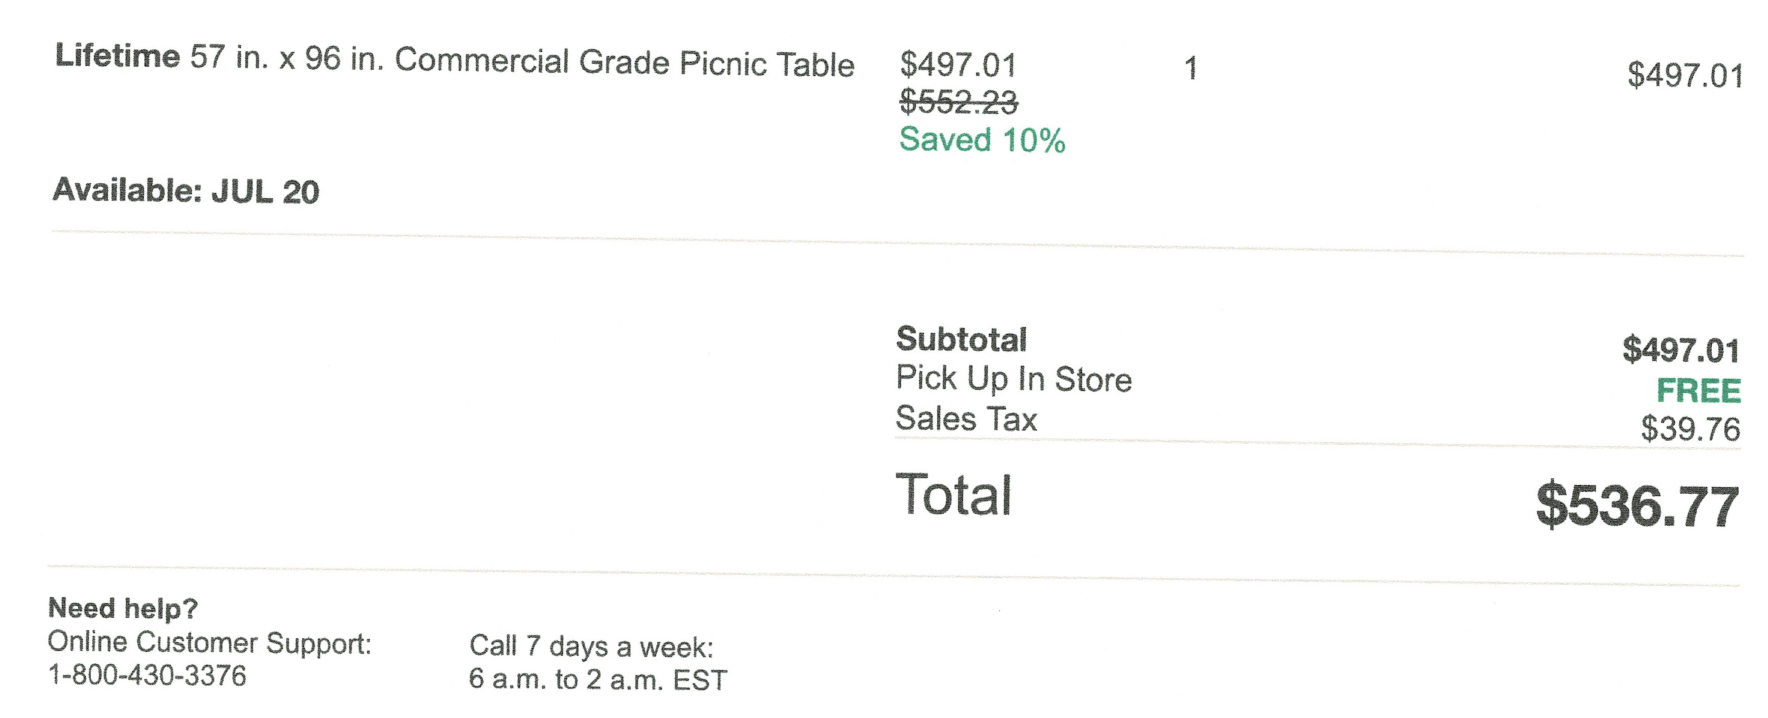1768x718 pixels.
Task: Click the struck-through $552.23 original price
Action: click(x=958, y=102)
